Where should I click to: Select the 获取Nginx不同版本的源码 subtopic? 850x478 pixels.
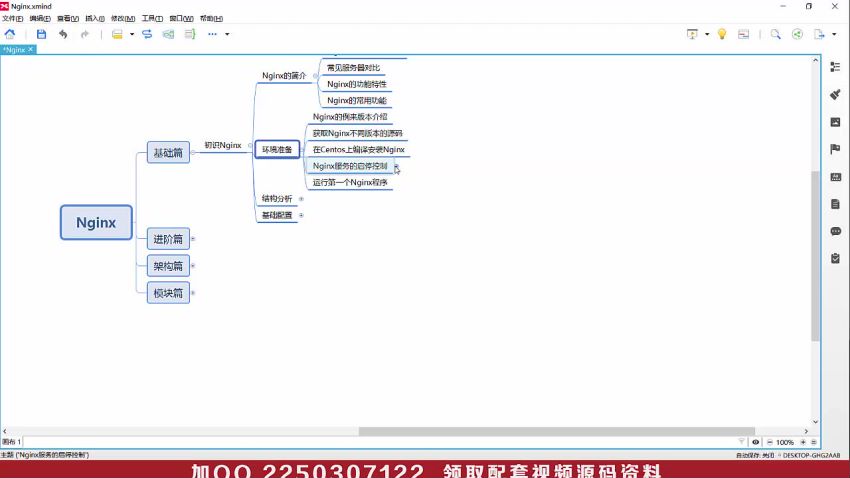pos(357,133)
